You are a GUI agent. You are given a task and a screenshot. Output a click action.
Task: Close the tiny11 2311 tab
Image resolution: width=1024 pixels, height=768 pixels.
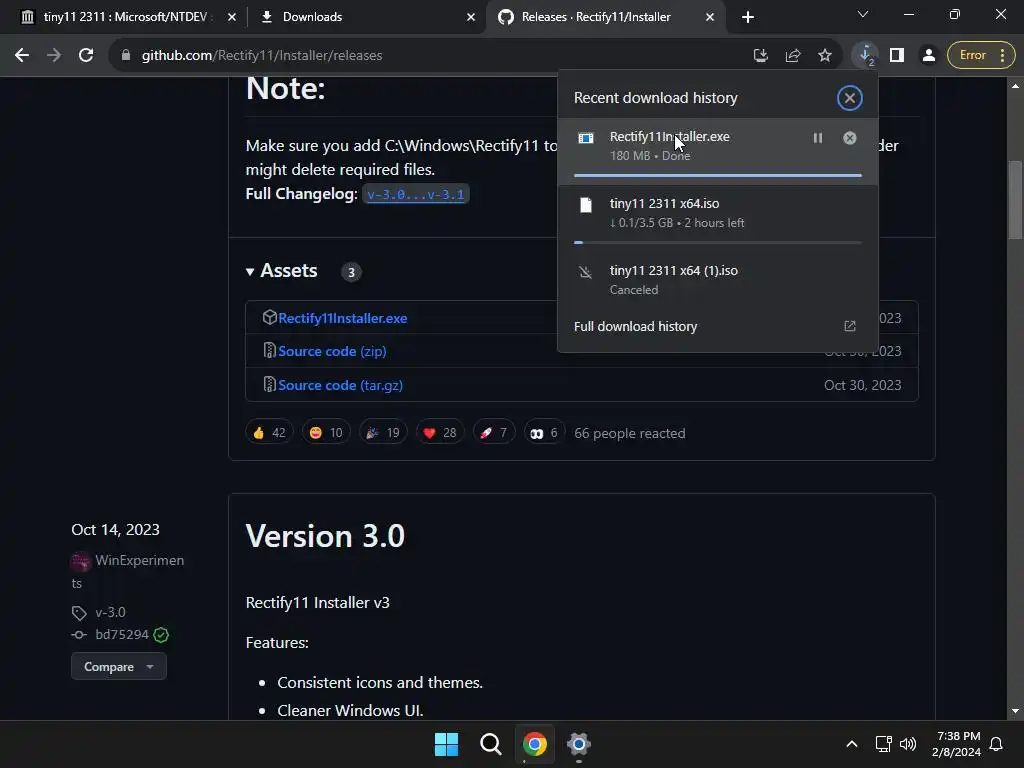pos(232,17)
